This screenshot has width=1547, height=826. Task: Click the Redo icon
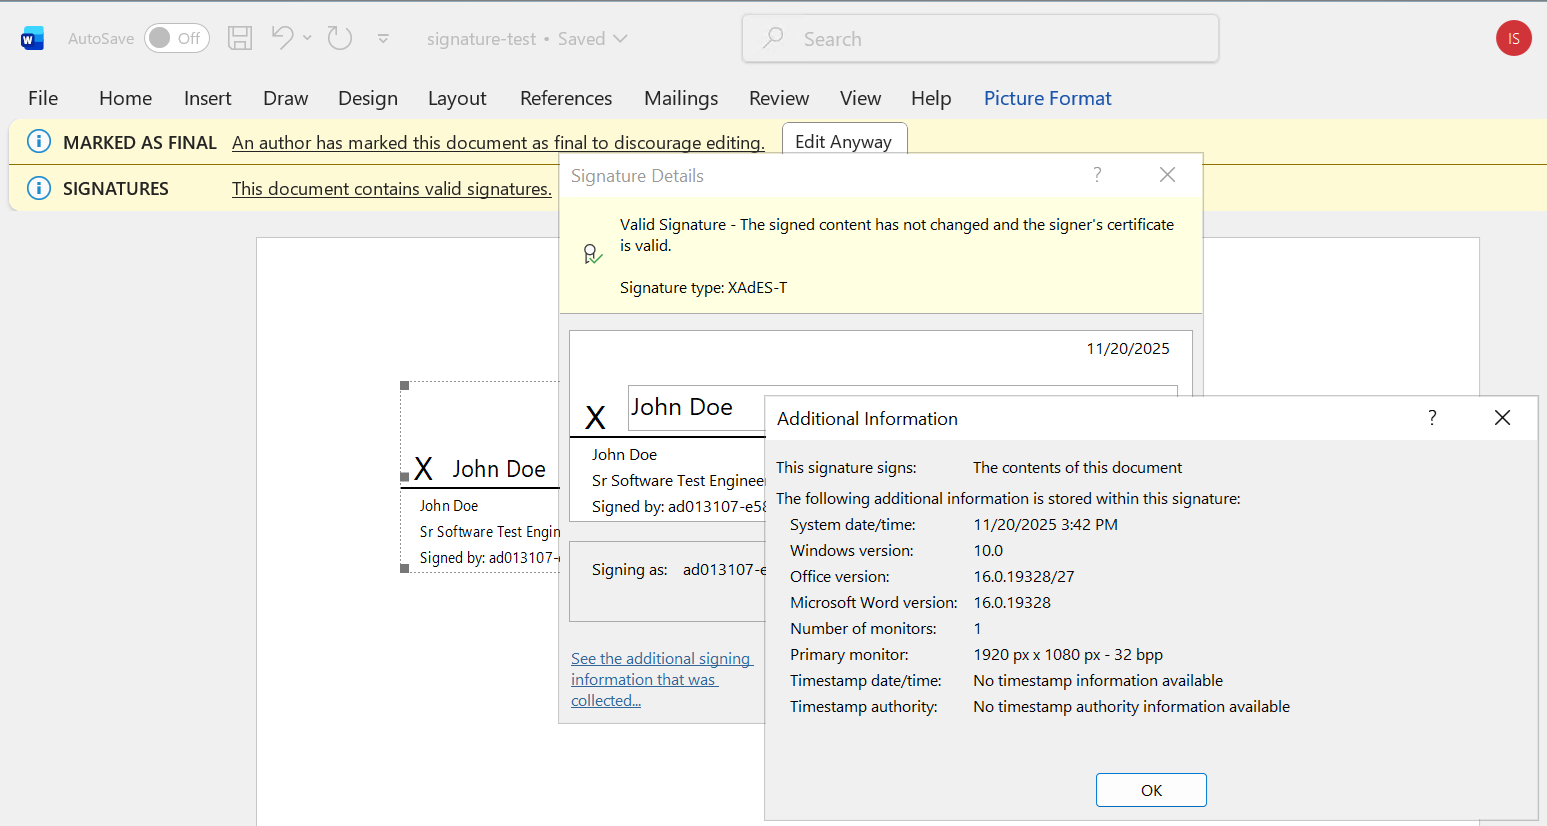click(x=340, y=38)
